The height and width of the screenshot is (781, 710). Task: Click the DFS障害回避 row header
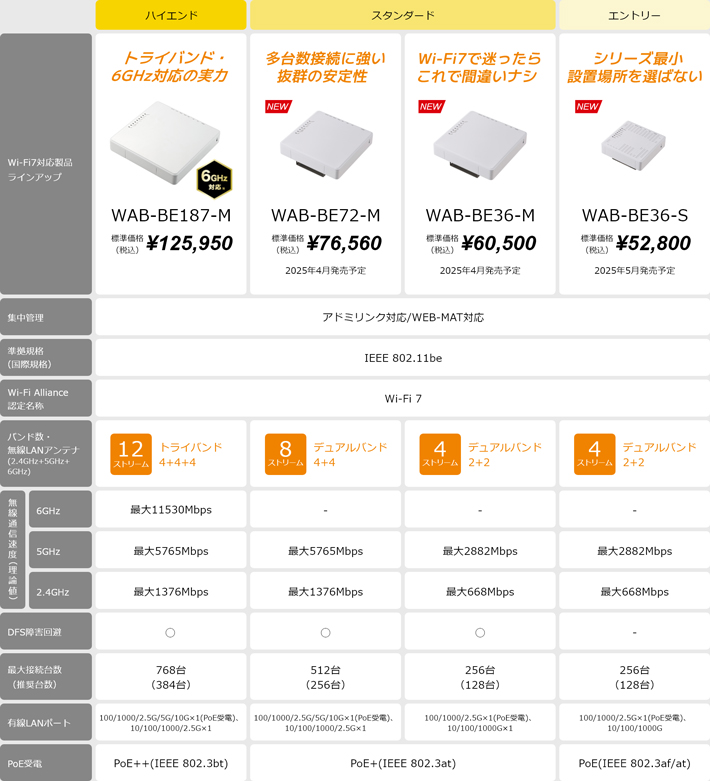pos(46,632)
